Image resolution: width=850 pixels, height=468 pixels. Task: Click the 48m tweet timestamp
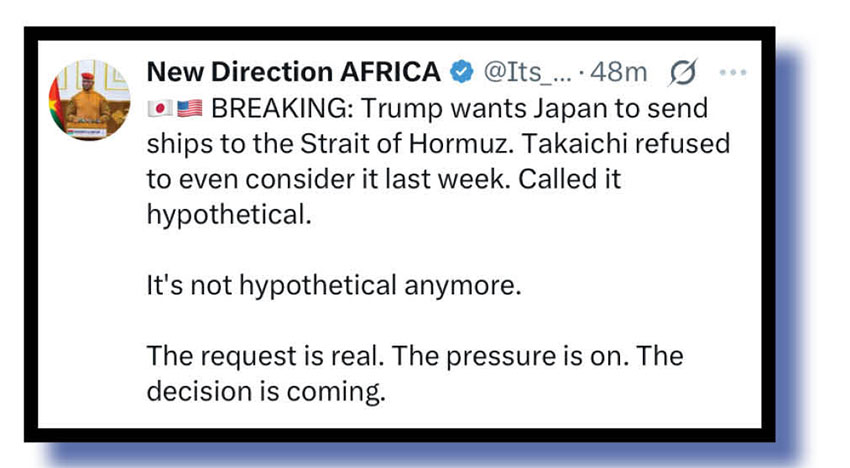[x=620, y=73]
